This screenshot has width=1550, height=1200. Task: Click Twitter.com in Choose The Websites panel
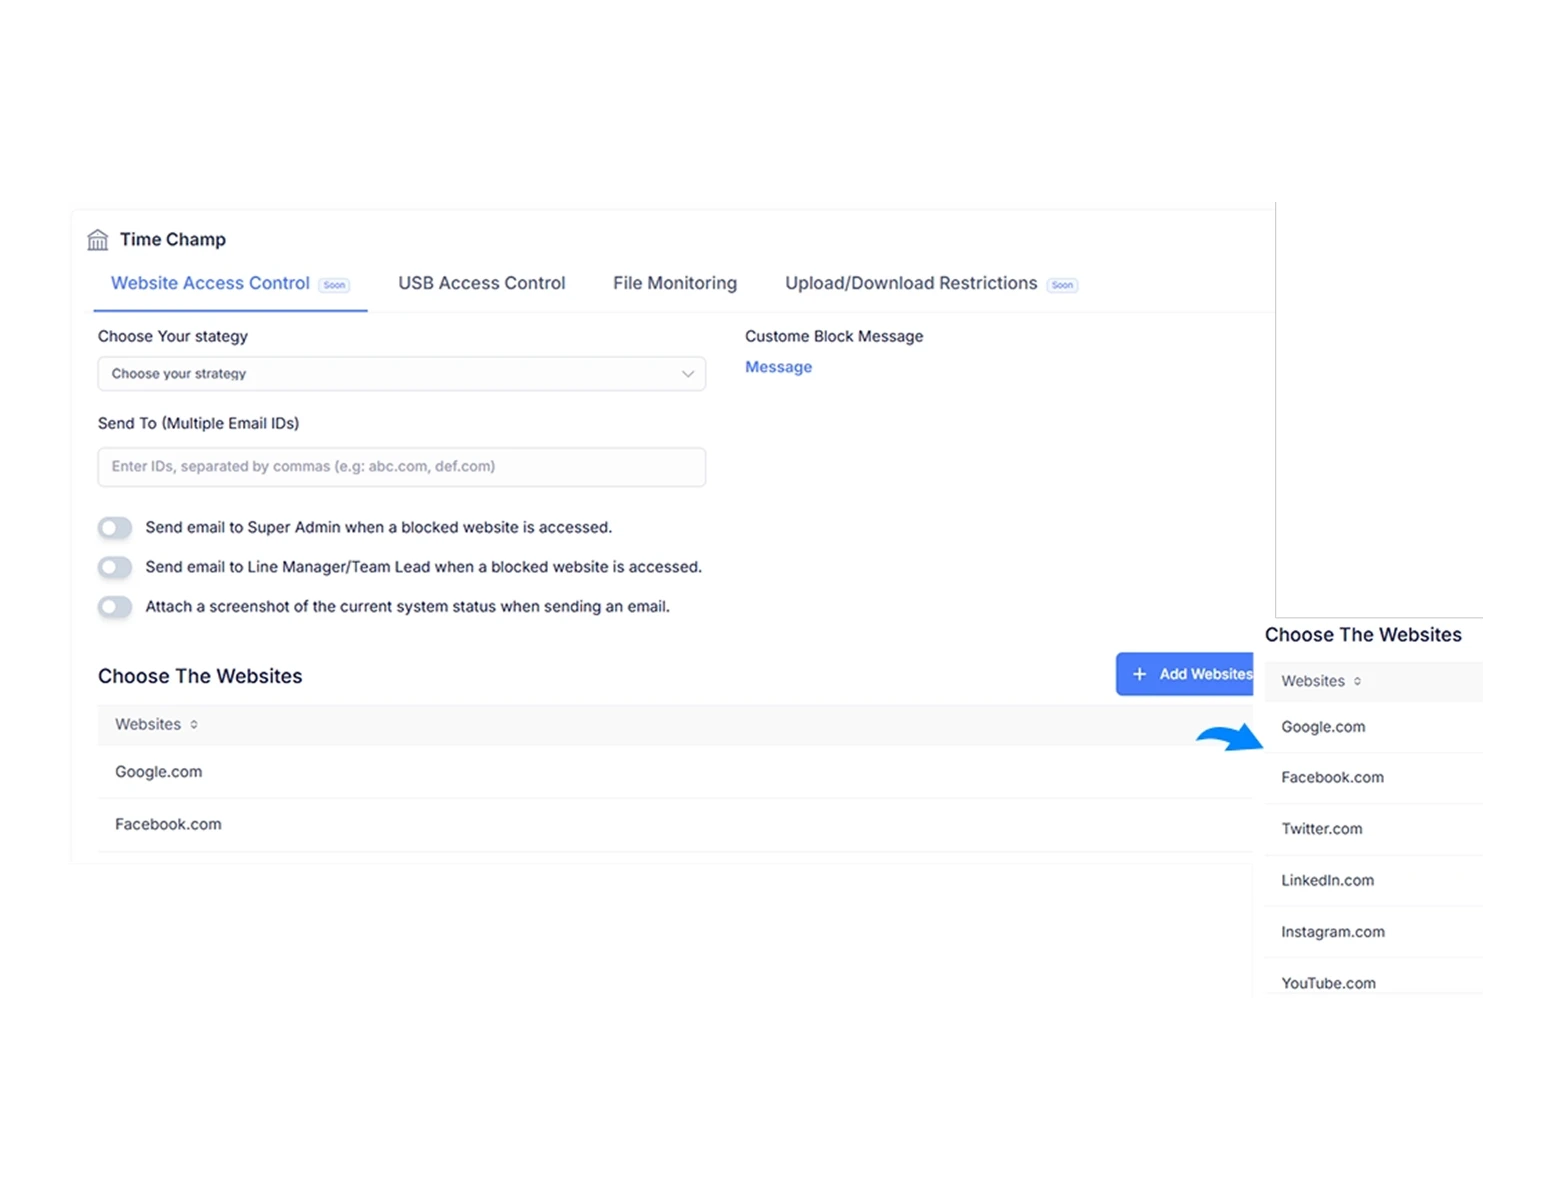point(1321,829)
